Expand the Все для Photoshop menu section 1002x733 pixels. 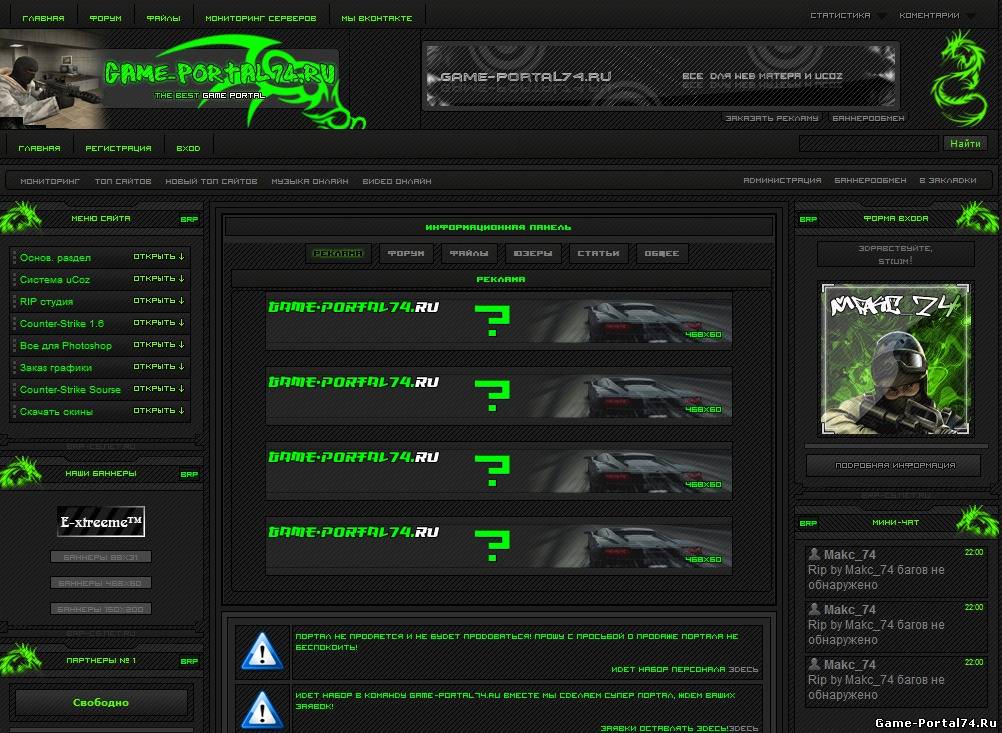(158, 345)
